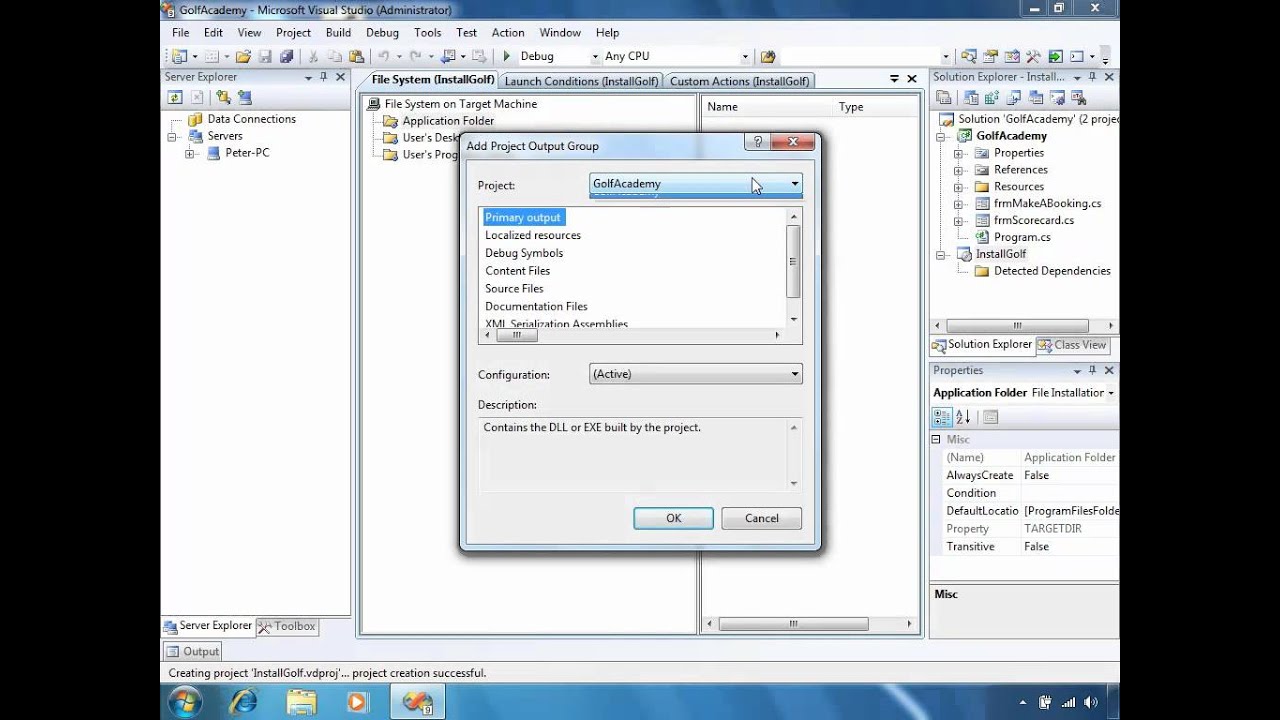Click the Object Browser toolbar icon
The image size is (1280, 720).
tap(1012, 57)
